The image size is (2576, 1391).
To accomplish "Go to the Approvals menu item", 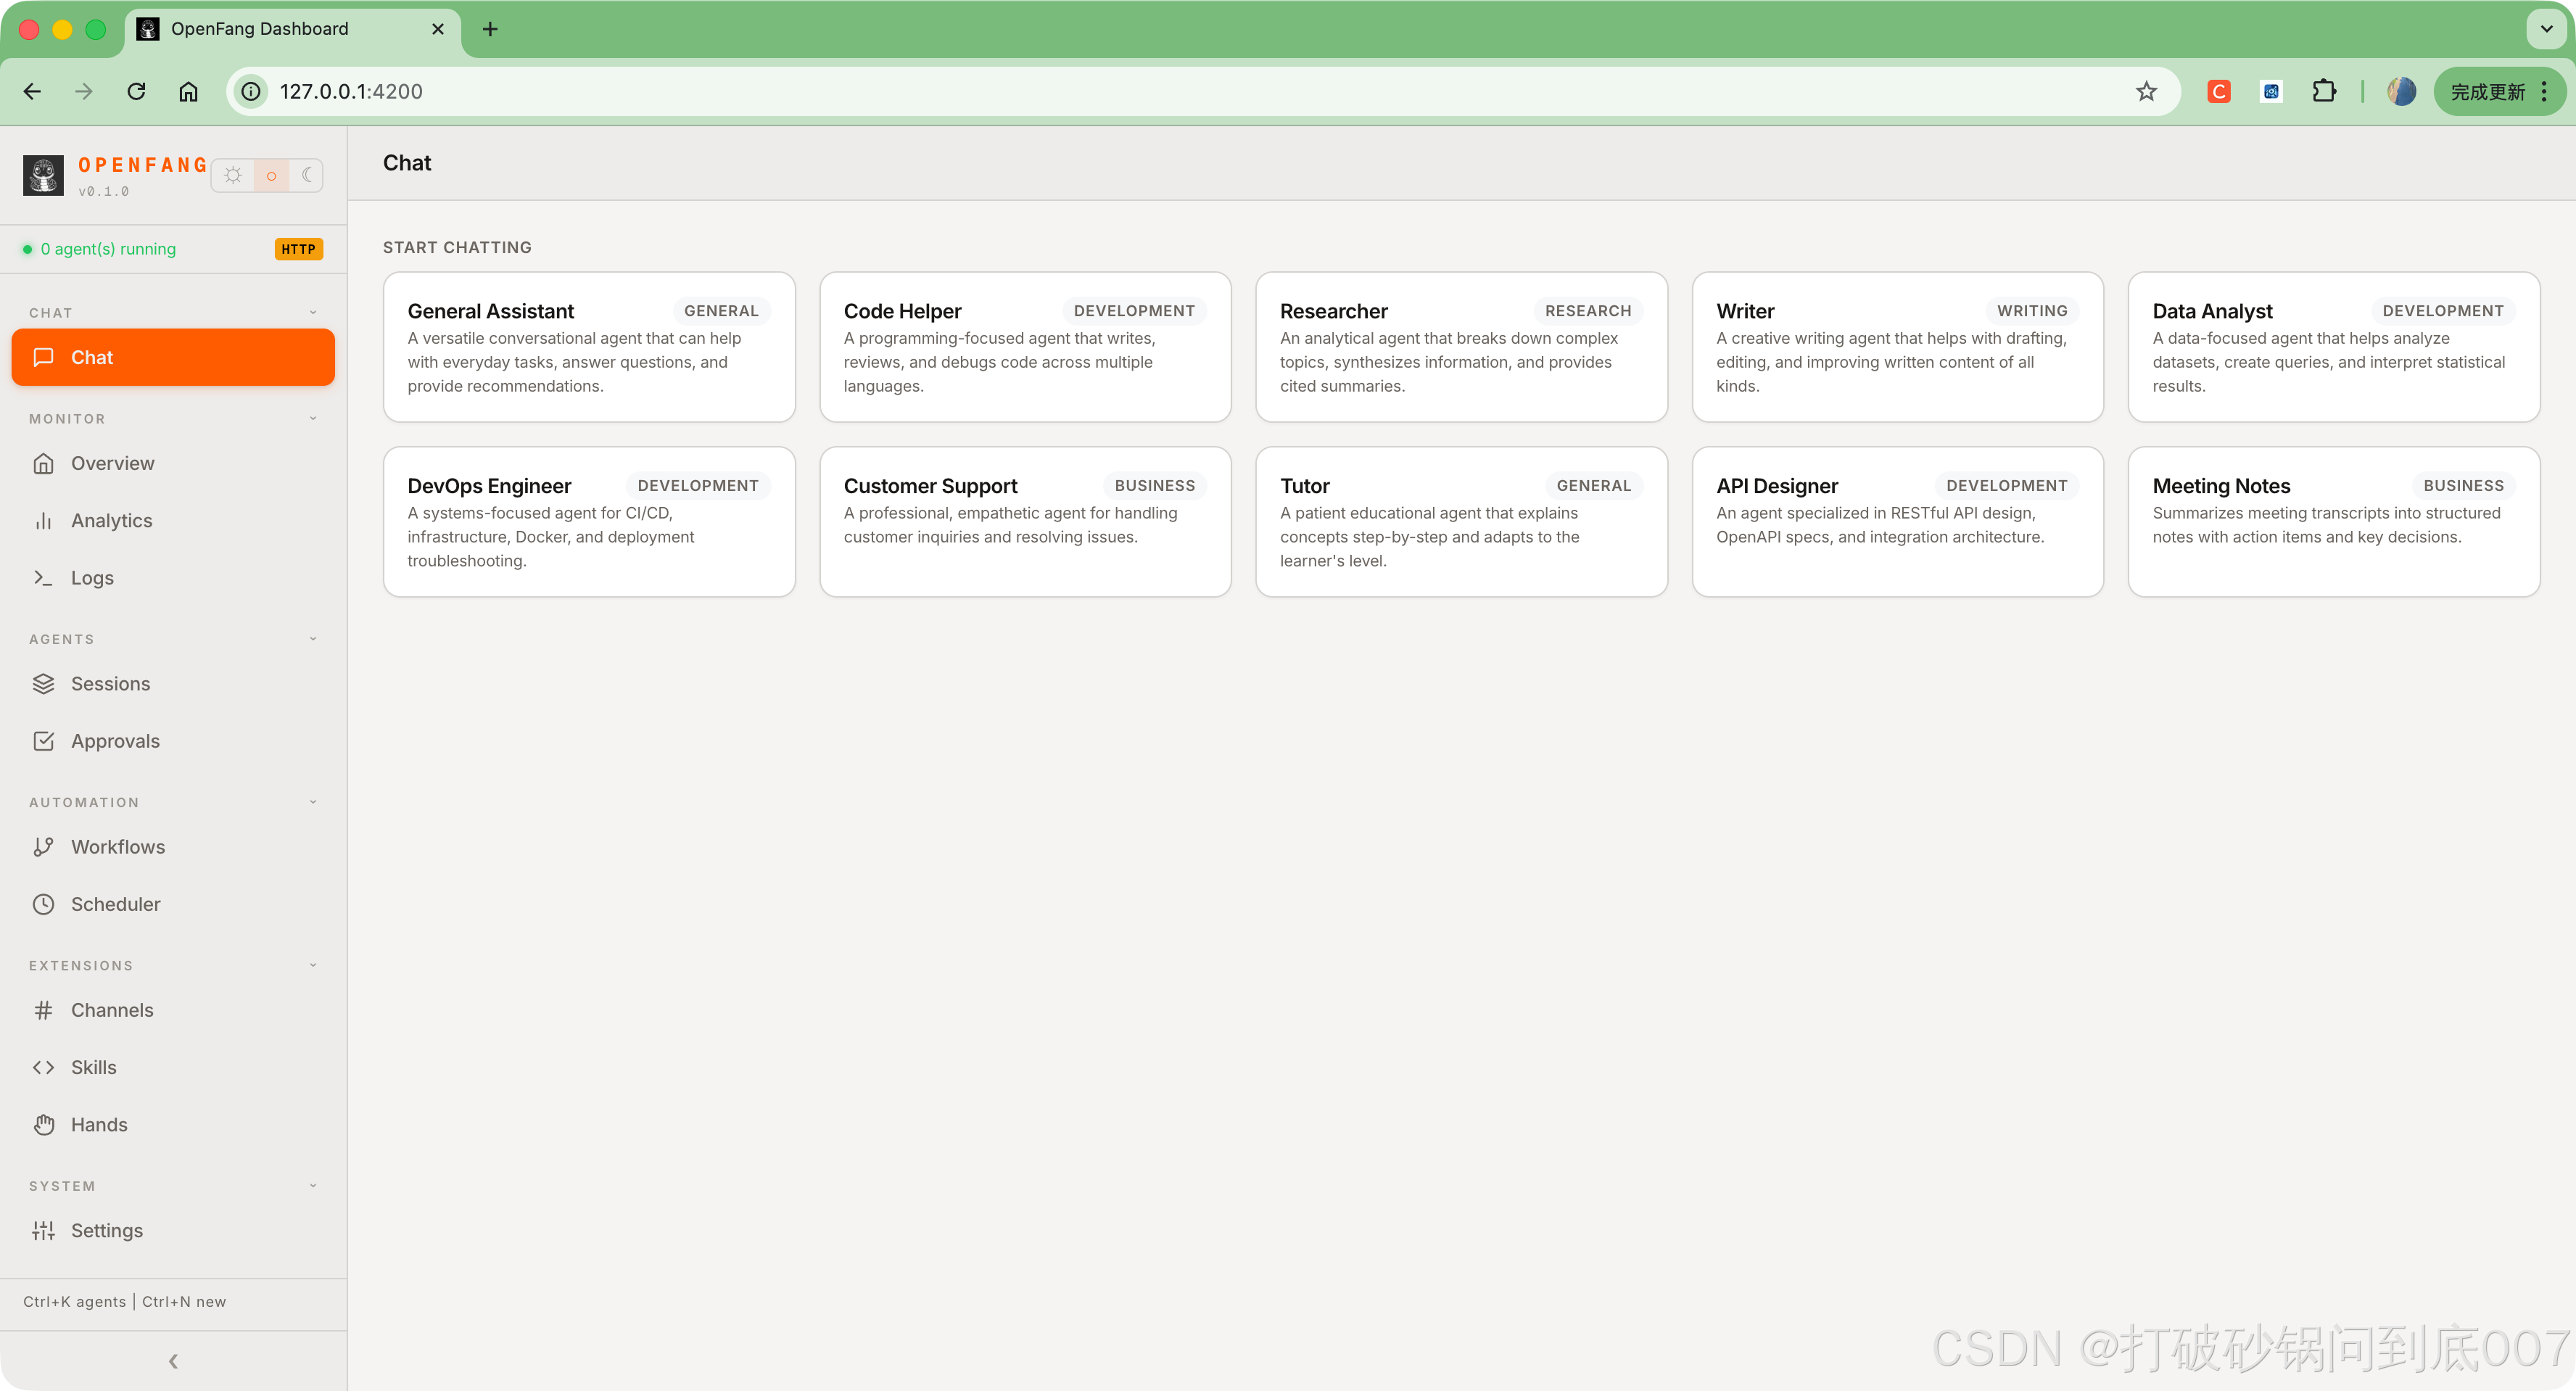I will (x=115, y=741).
